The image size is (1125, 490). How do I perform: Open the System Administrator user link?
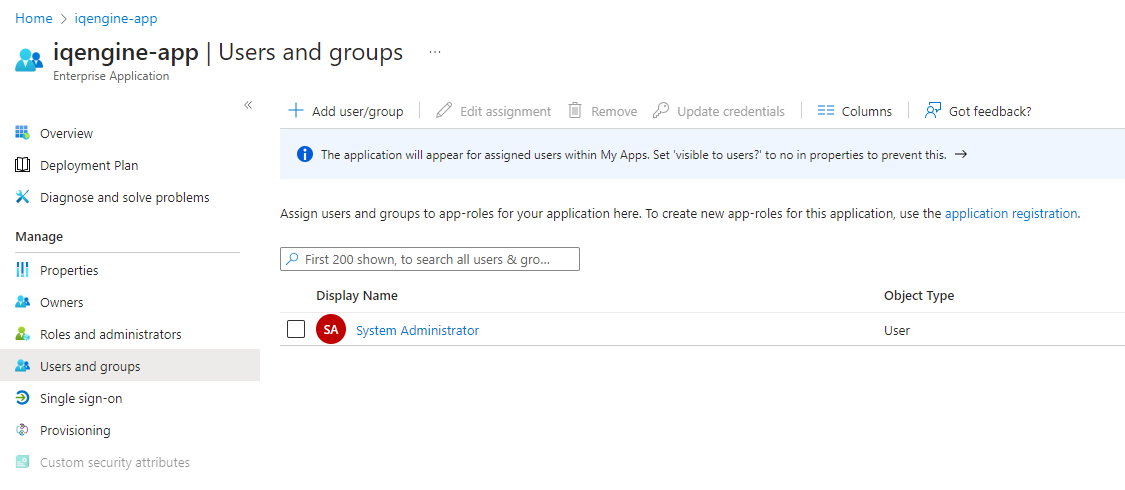[x=417, y=330]
